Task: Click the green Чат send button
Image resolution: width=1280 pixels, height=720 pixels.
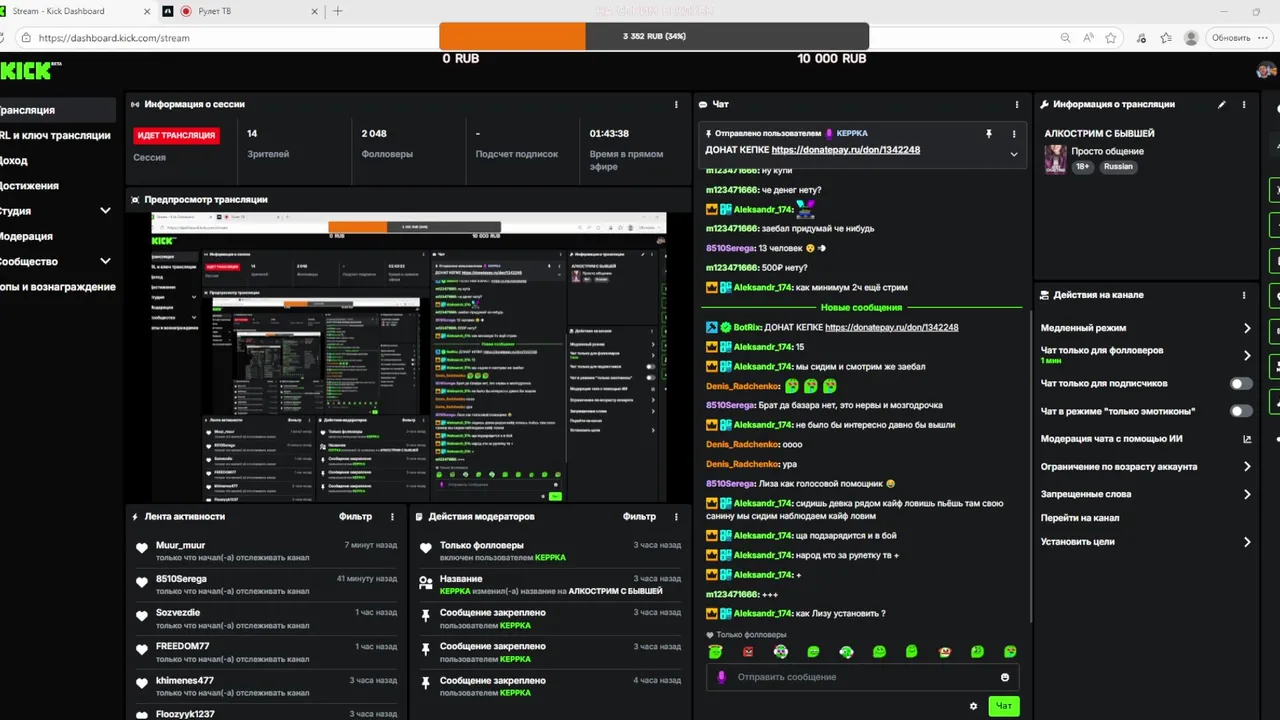Action: pos(1004,706)
